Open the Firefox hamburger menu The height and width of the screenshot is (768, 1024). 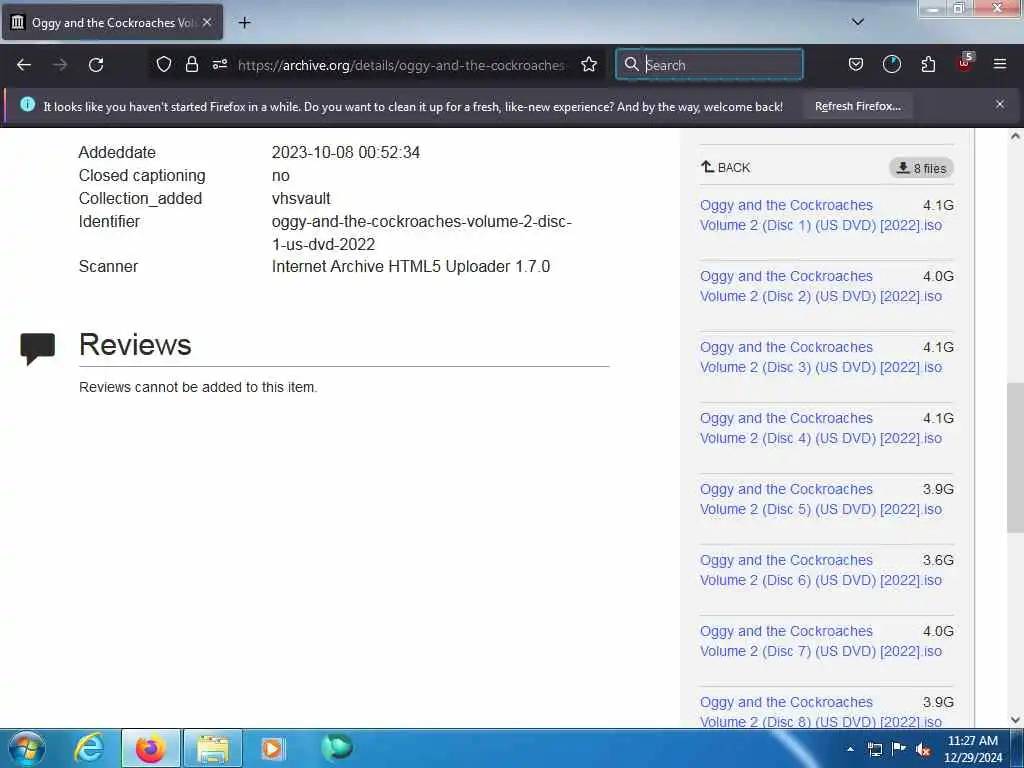[x=1000, y=64]
